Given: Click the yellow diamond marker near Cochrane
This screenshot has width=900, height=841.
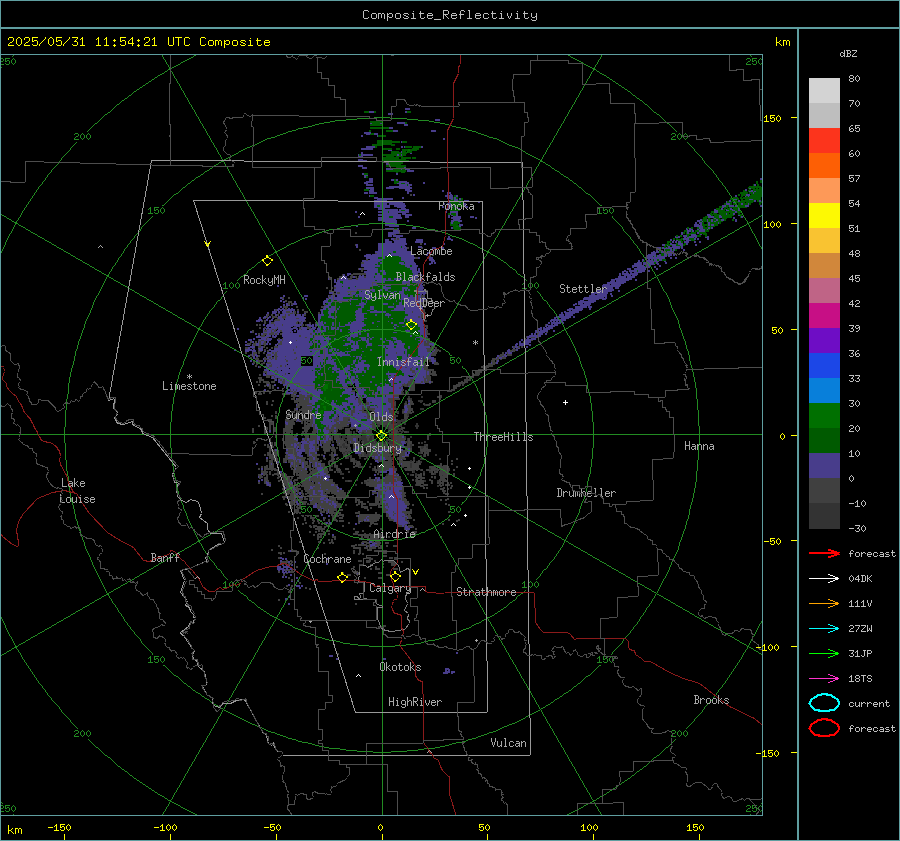Looking at the screenshot, I should pos(343,577).
